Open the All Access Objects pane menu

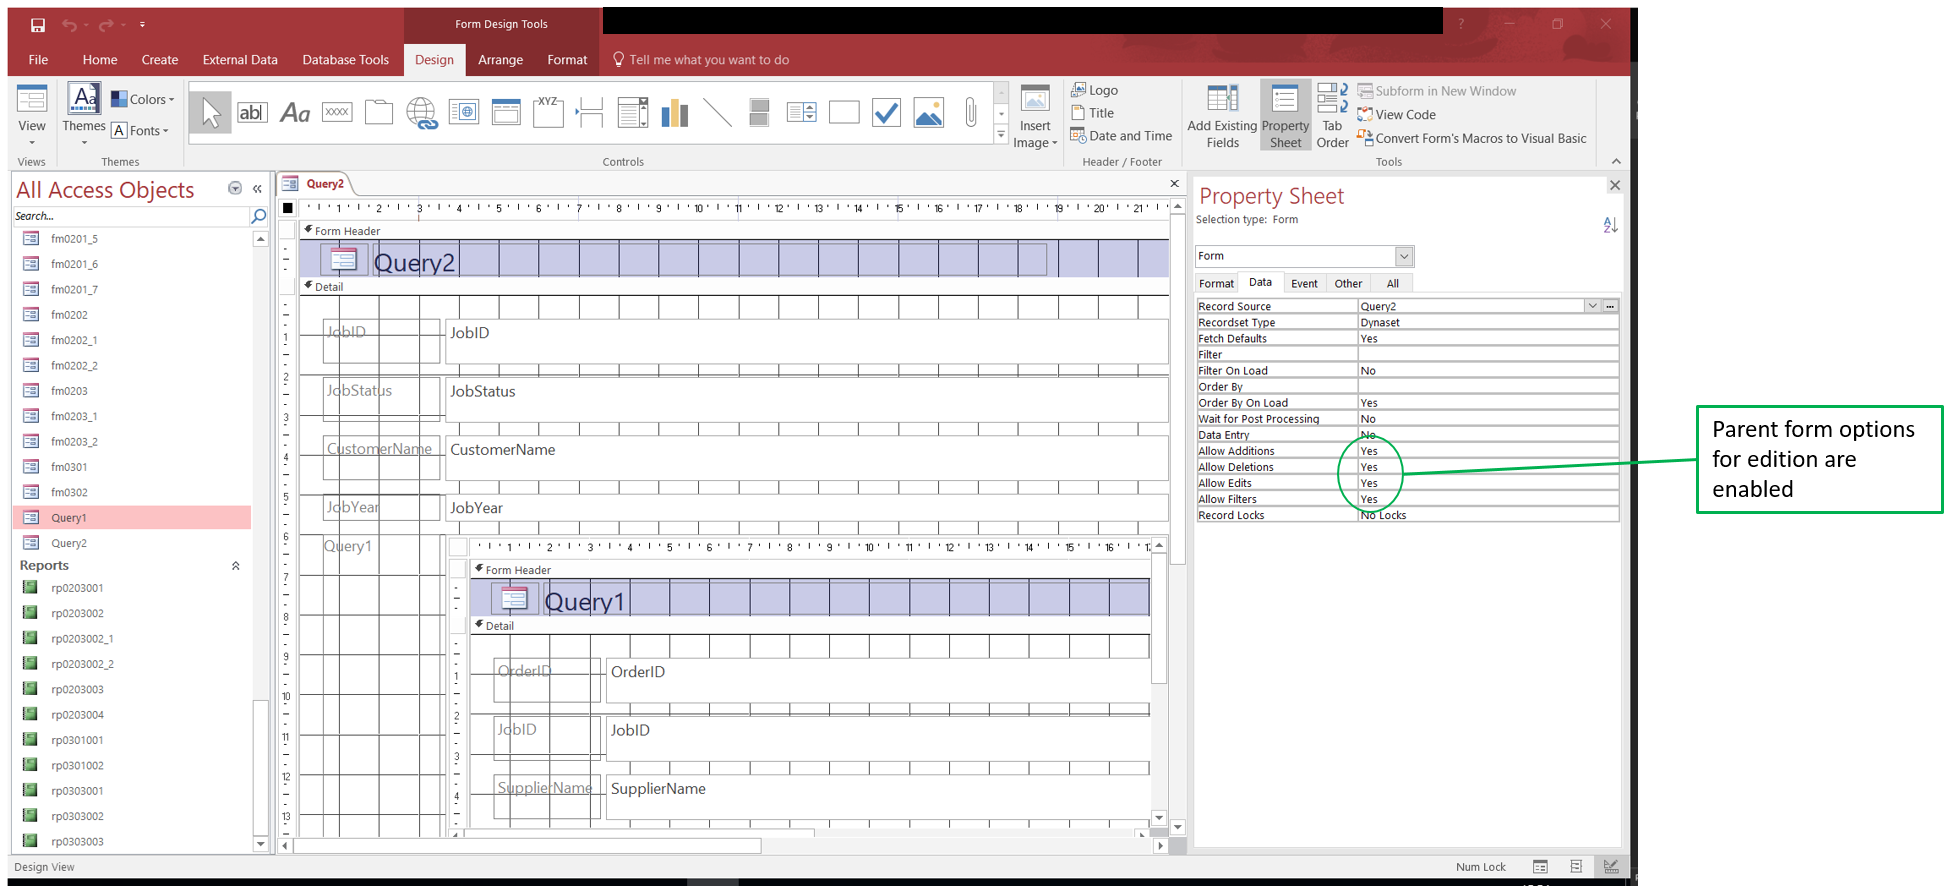click(235, 188)
